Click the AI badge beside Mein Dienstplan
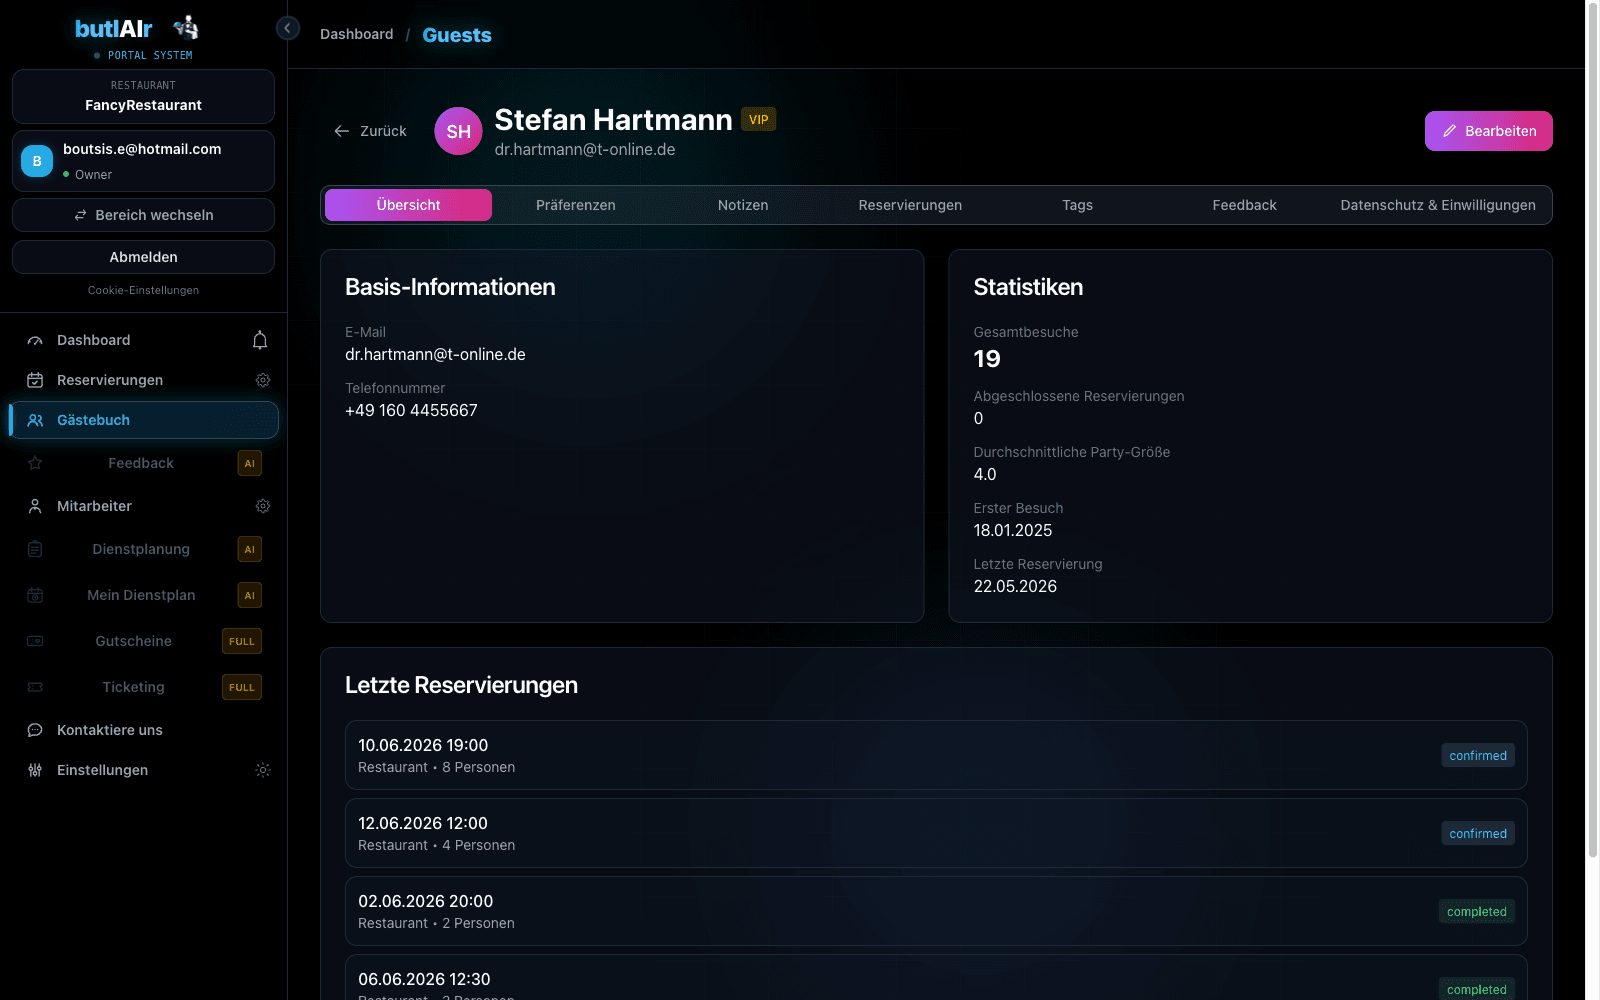This screenshot has height=1000, width=1600. (x=250, y=595)
